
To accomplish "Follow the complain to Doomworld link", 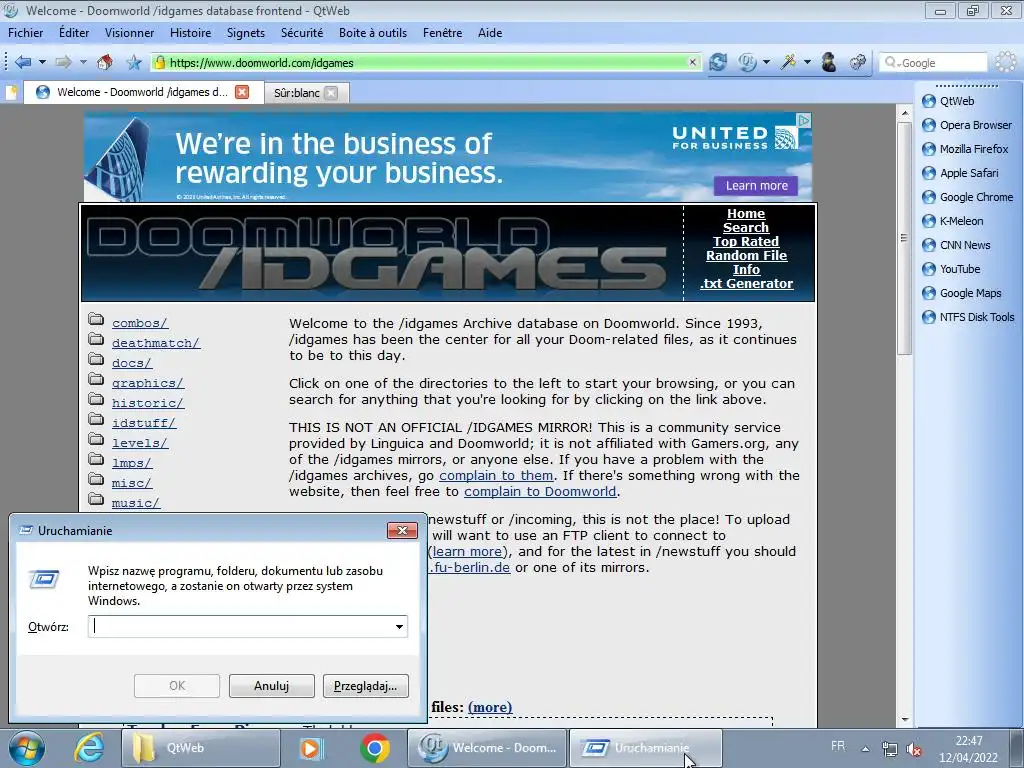I will pos(540,491).
